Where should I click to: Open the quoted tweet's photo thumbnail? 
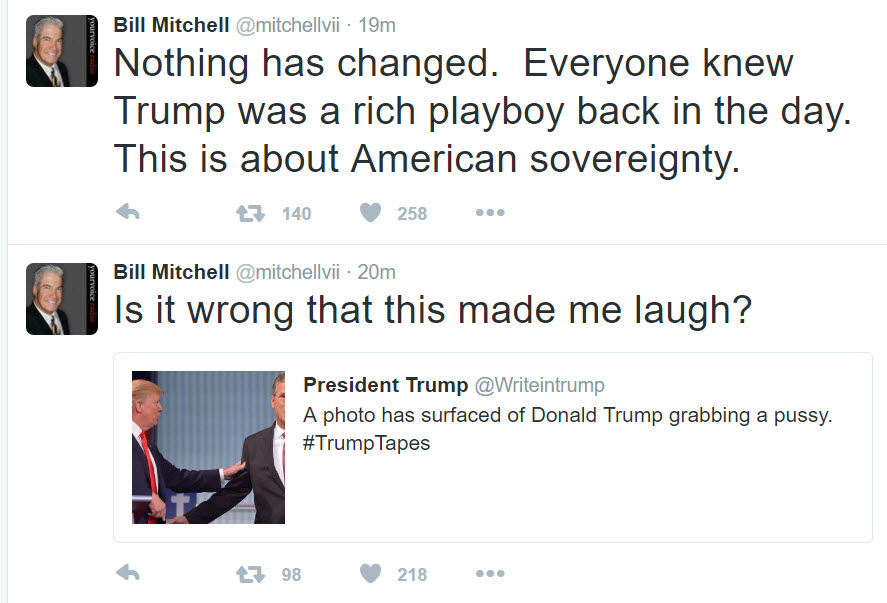click(x=208, y=447)
